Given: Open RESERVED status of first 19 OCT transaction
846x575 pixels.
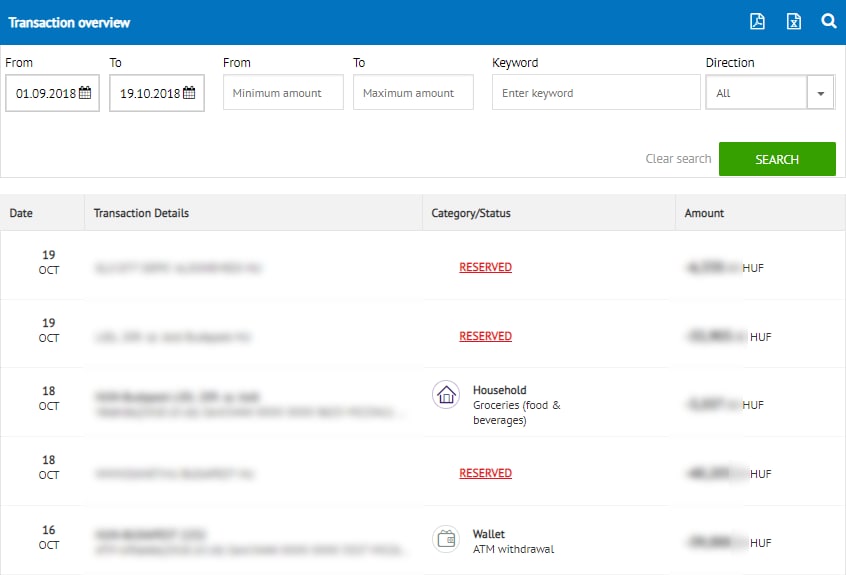Looking at the screenshot, I should point(485,267).
